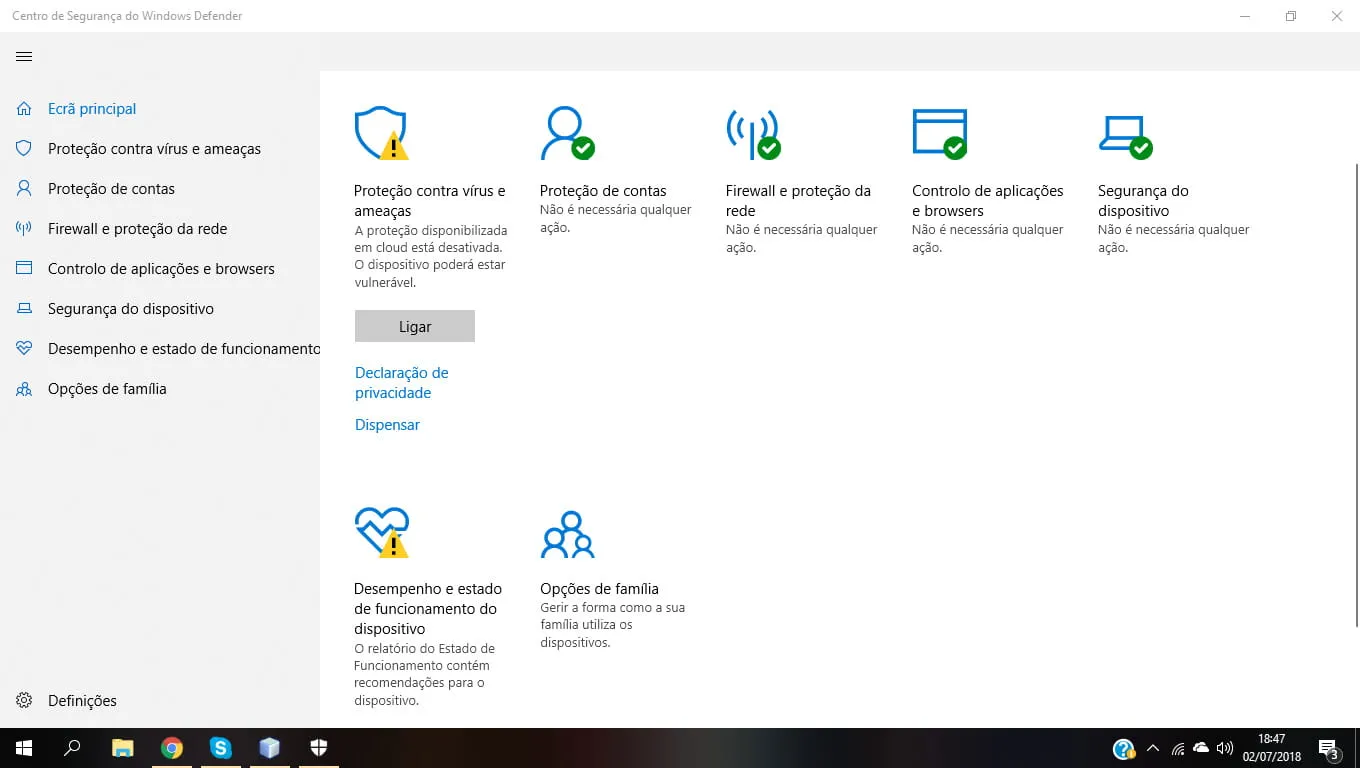Click the taskbar search magnifier

pos(72,748)
